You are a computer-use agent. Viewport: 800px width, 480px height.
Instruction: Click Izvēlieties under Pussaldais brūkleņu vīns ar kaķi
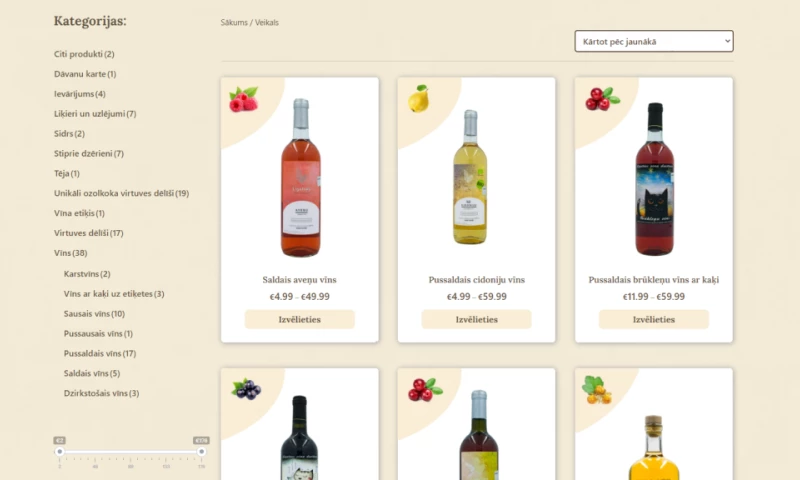click(x=654, y=319)
